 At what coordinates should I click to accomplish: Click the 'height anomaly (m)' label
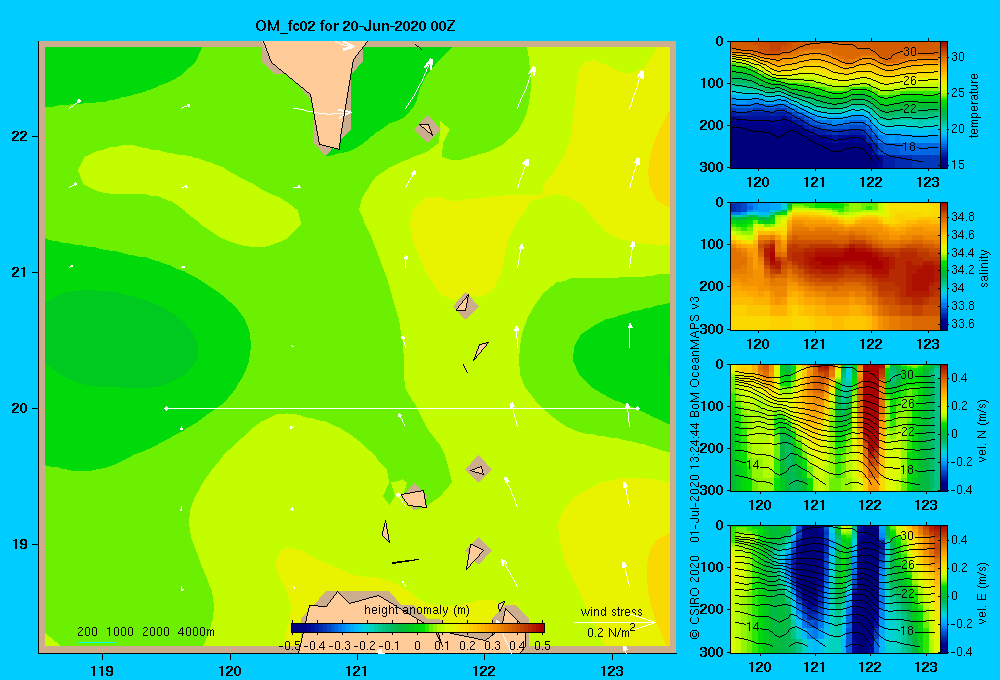point(417,610)
